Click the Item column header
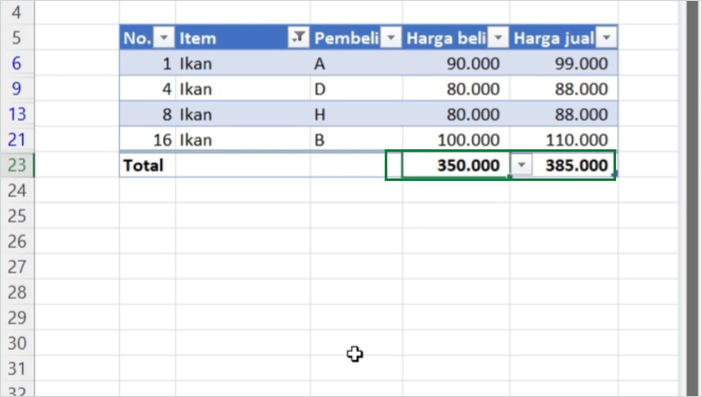Viewport: 702px width, 397px height. click(243, 38)
